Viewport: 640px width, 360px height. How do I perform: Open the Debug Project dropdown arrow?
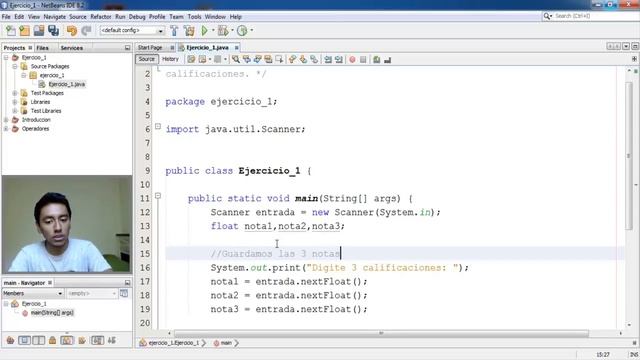point(232,30)
